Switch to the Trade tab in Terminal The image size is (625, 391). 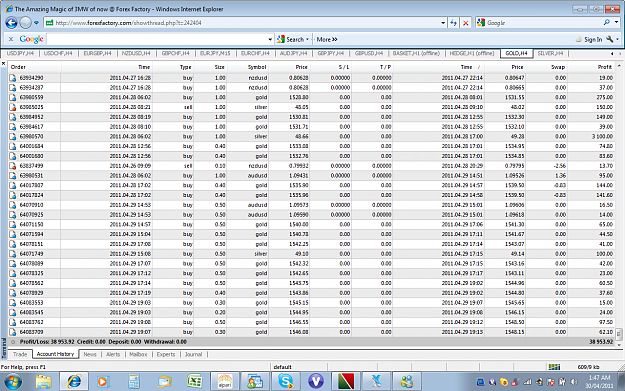click(20, 354)
